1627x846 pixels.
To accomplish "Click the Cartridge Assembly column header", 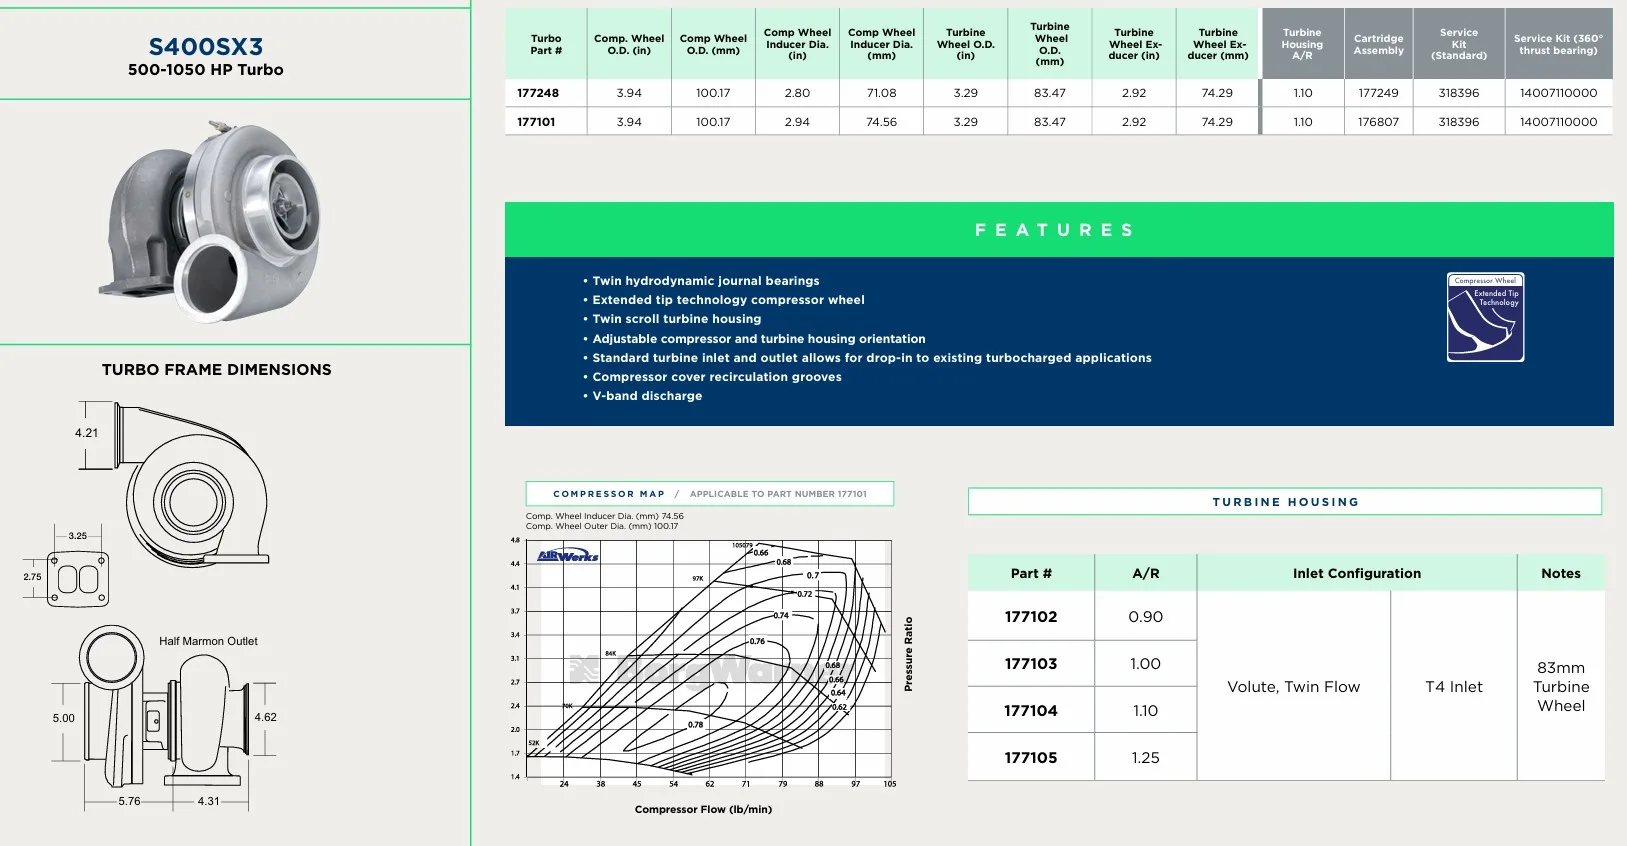I will 1379,45.
